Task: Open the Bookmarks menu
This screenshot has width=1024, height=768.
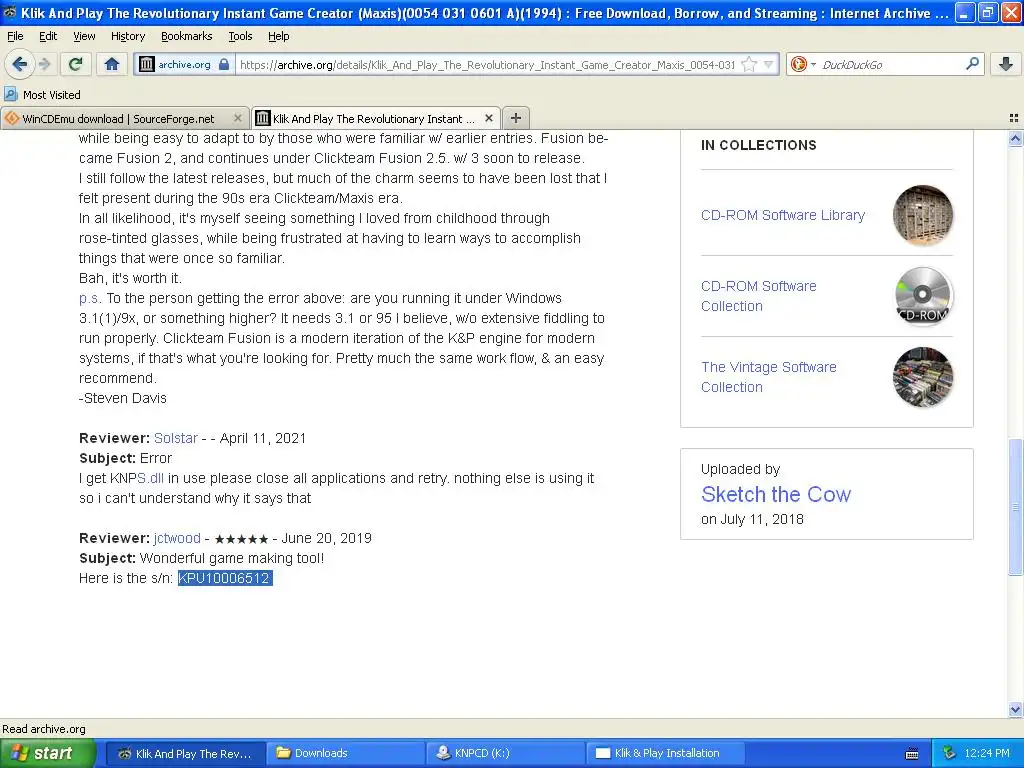Action: click(187, 37)
